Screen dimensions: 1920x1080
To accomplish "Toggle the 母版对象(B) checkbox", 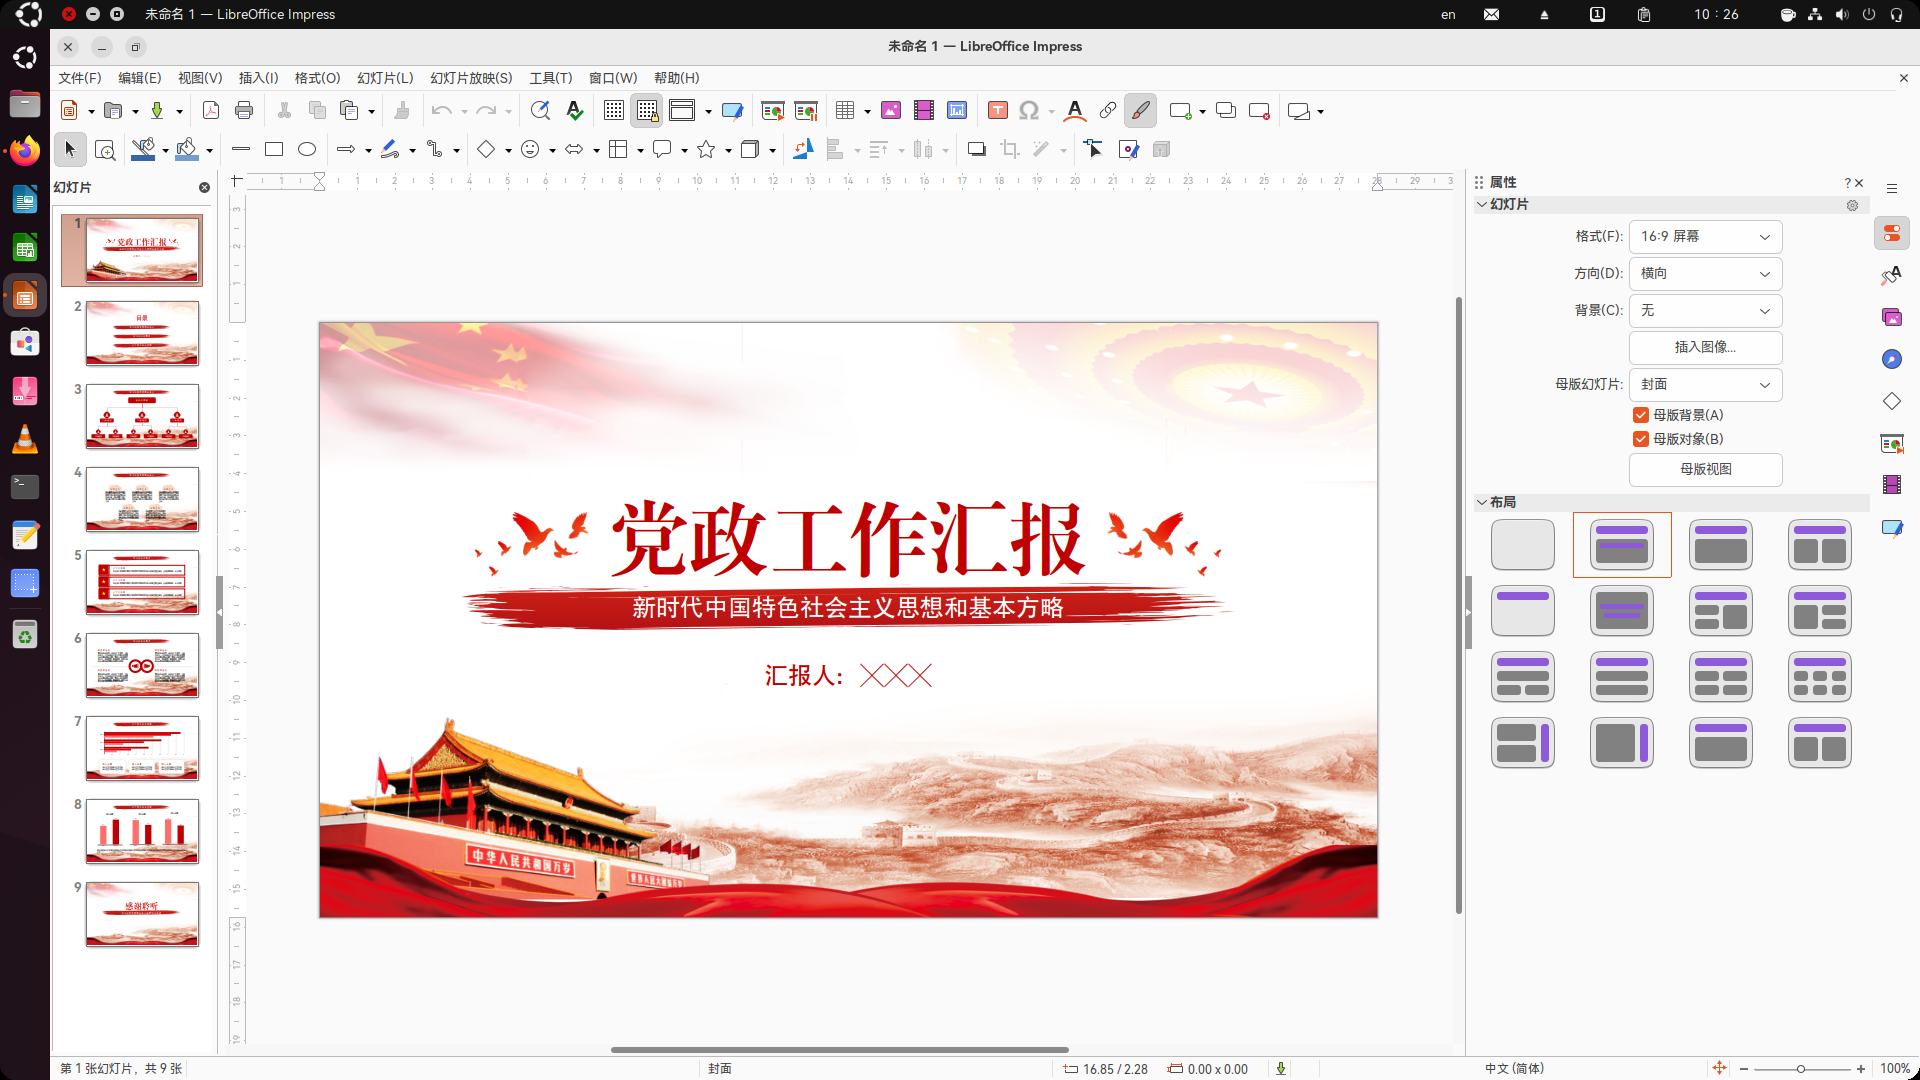I will (x=1640, y=439).
